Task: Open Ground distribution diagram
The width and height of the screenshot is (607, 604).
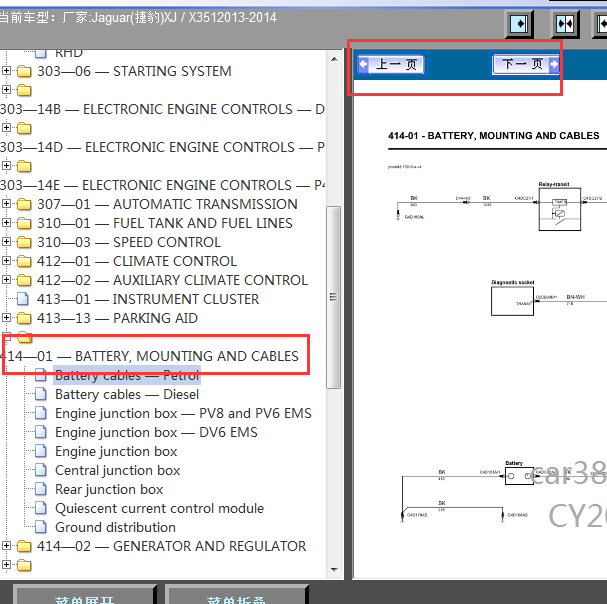Action: point(115,527)
